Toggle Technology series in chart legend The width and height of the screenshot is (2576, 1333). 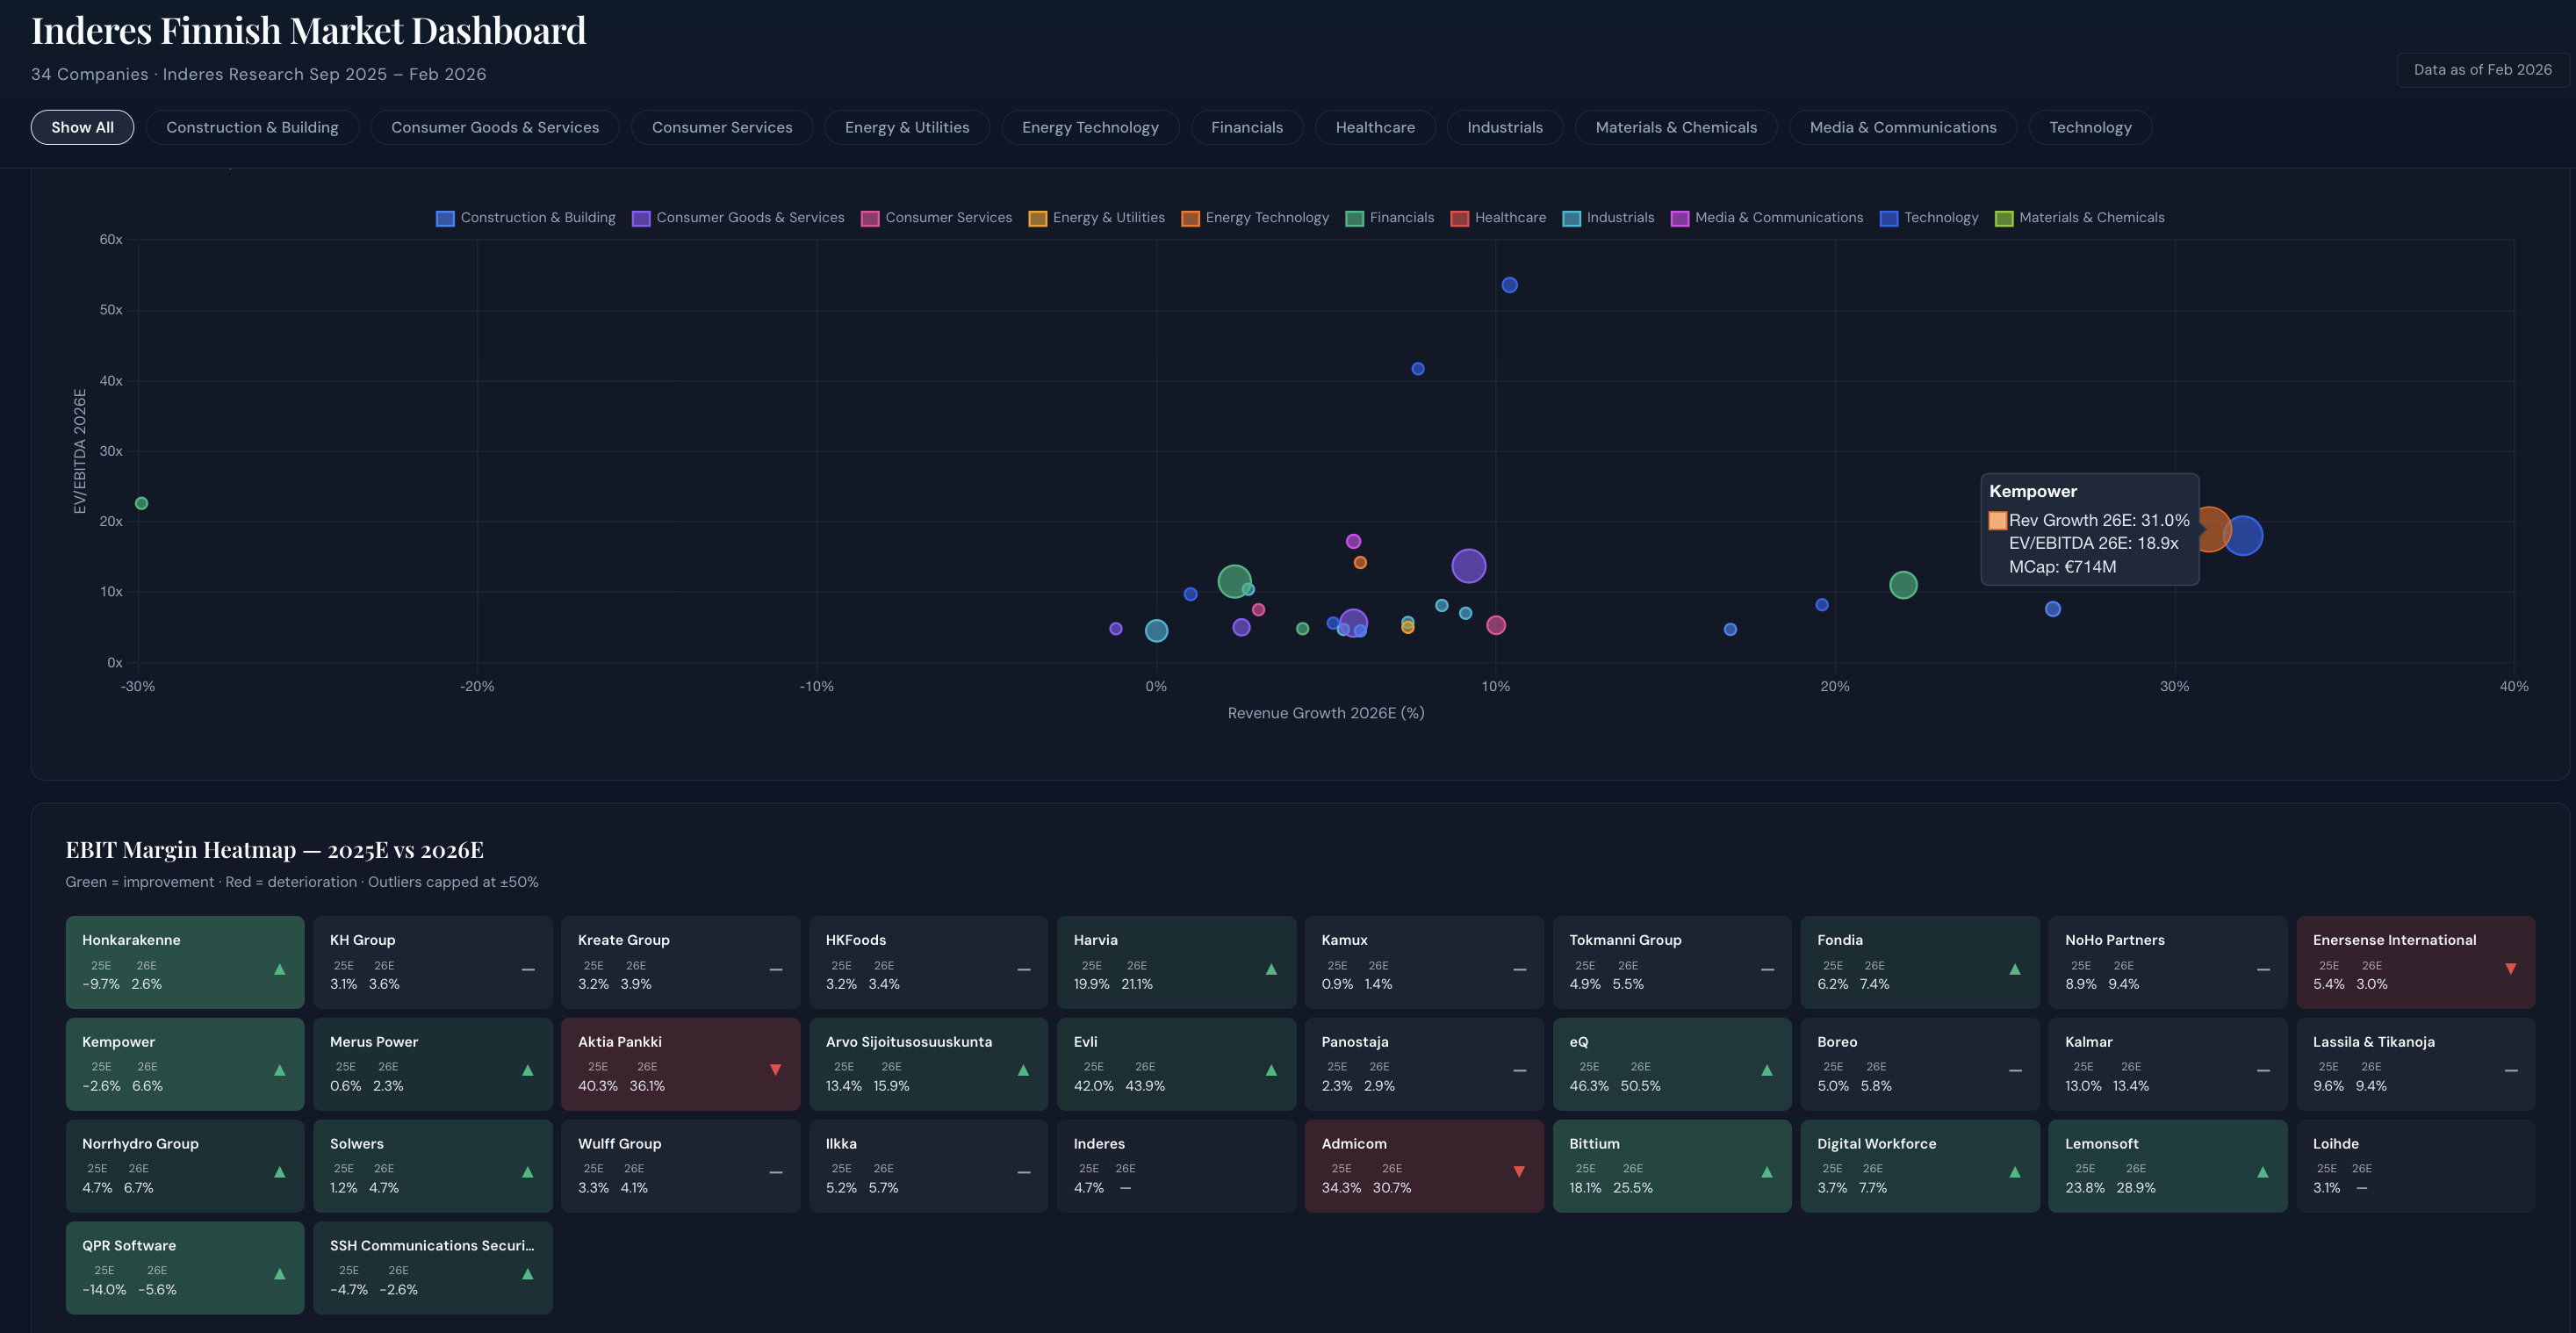(1940, 218)
